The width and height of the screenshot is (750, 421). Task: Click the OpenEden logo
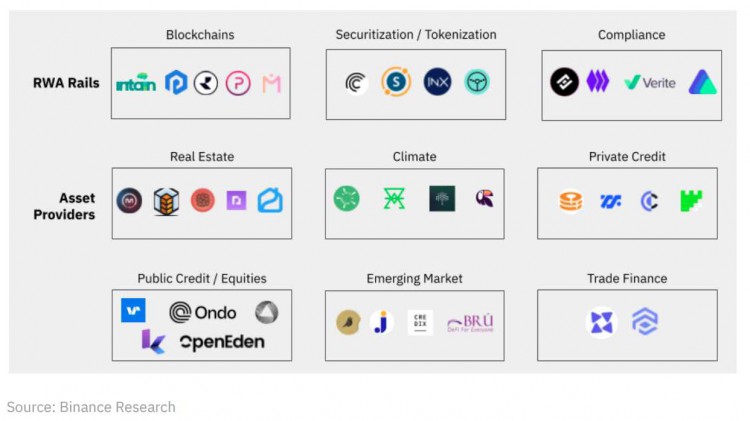(x=221, y=343)
